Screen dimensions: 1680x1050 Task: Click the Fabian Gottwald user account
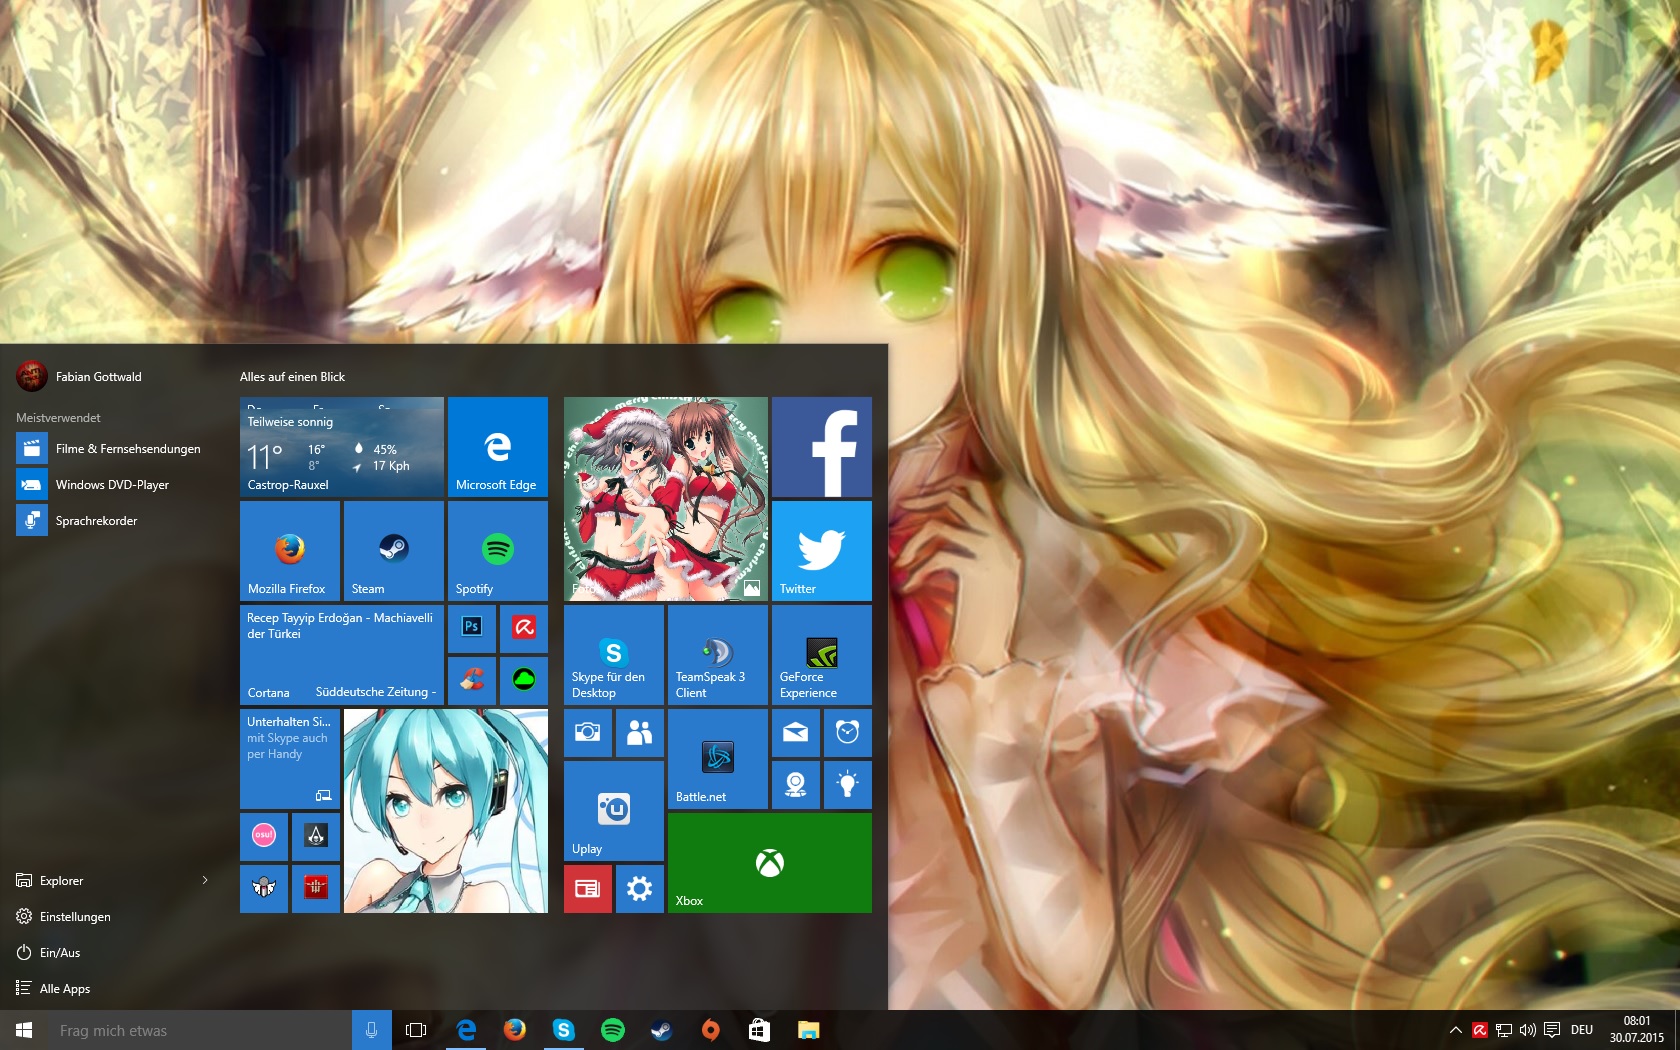[98, 377]
